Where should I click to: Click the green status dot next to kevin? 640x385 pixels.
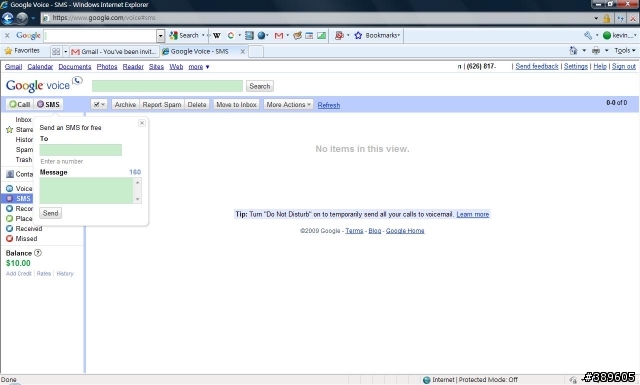pyautogui.click(x=607, y=36)
